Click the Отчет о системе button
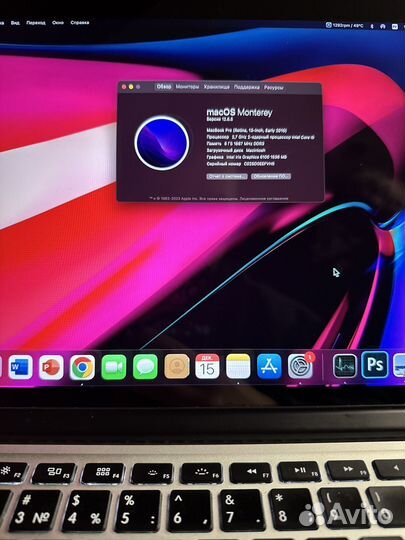Image resolution: width=405 pixels, height=540 pixels. pos(227,176)
